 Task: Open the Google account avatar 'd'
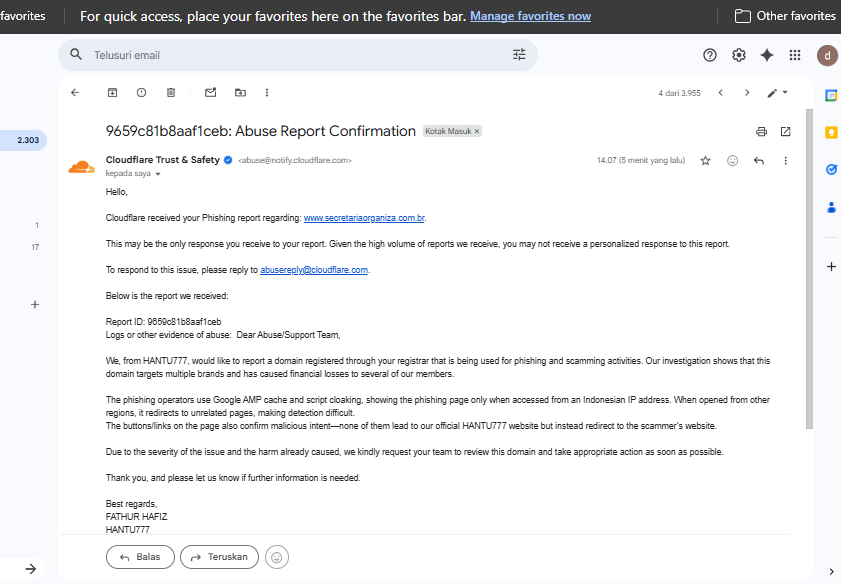(x=828, y=55)
